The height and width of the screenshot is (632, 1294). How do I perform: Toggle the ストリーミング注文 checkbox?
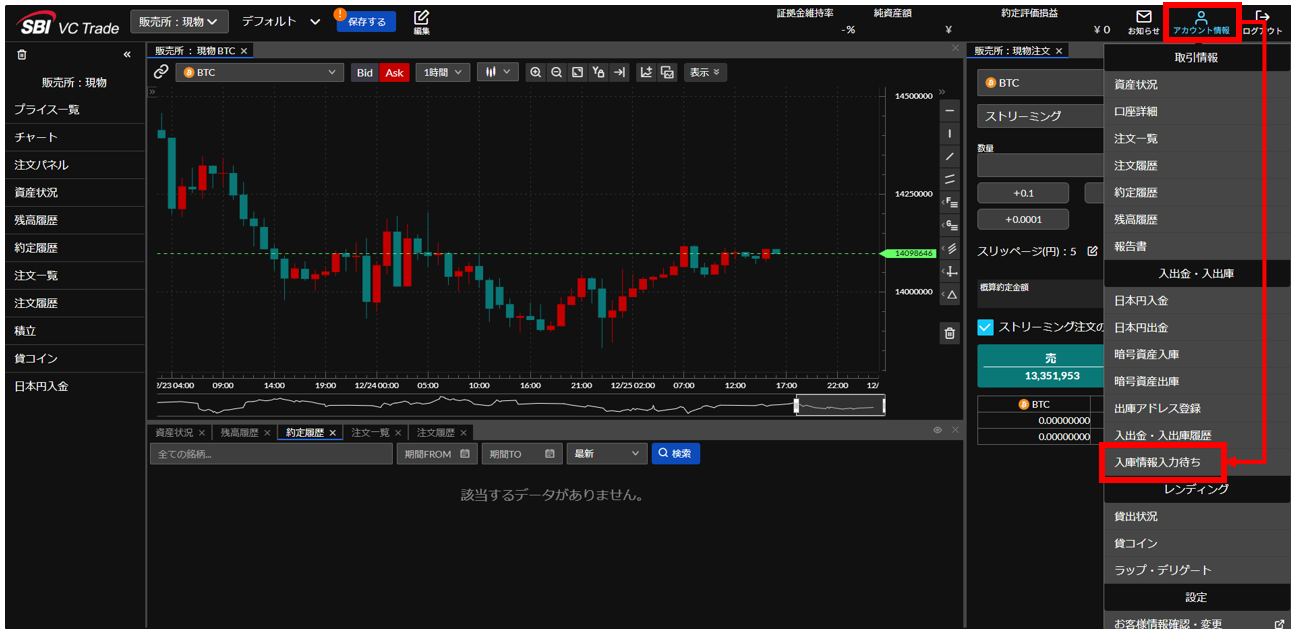click(985, 327)
